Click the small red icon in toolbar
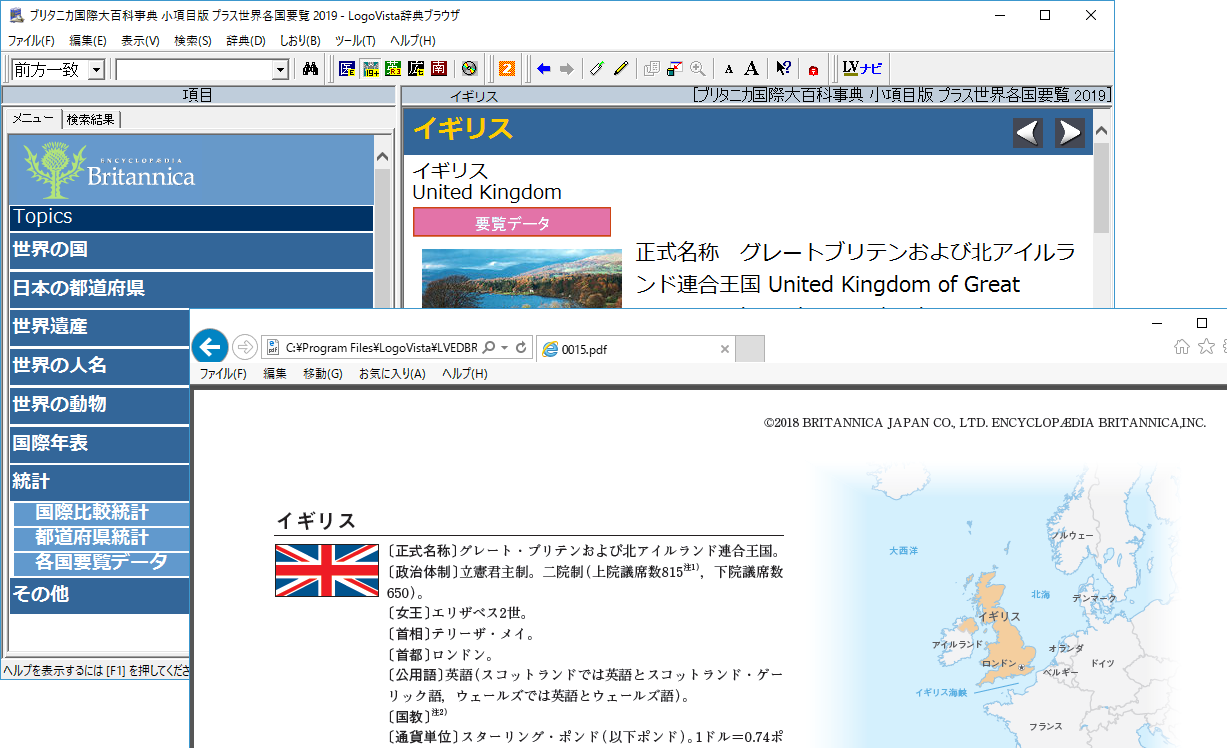1227x748 pixels. pyautogui.click(x=814, y=70)
